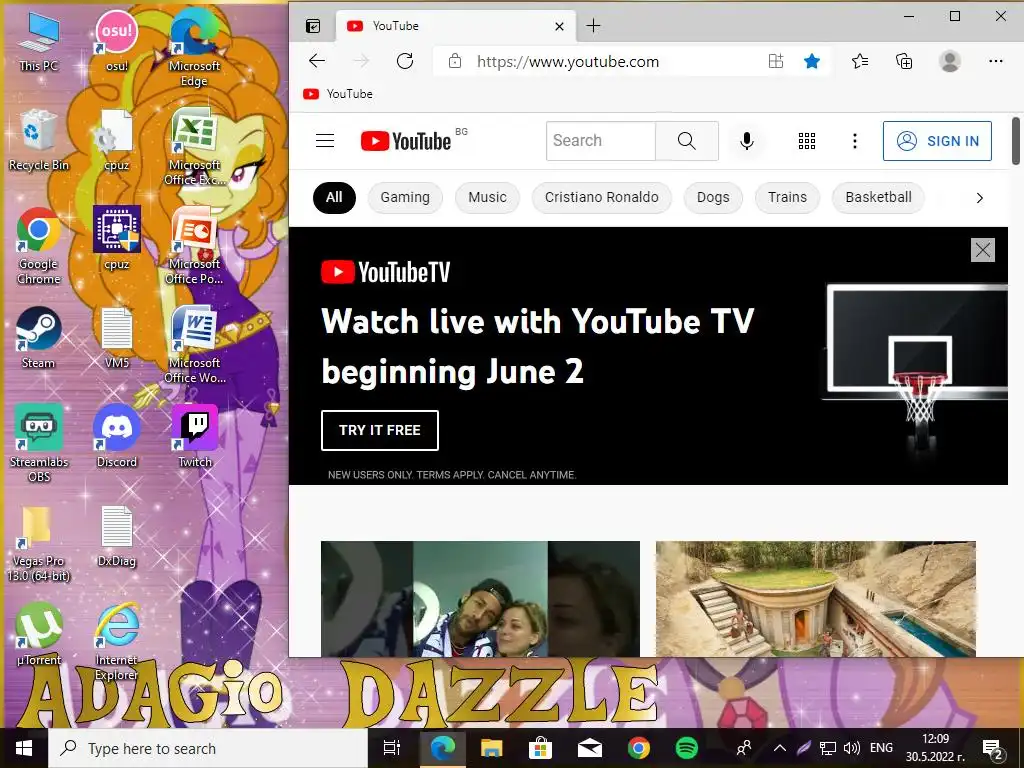Select the Vegas Pro 13.0 shortcut
Viewport: 1024px width, 768px height.
coord(39,545)
